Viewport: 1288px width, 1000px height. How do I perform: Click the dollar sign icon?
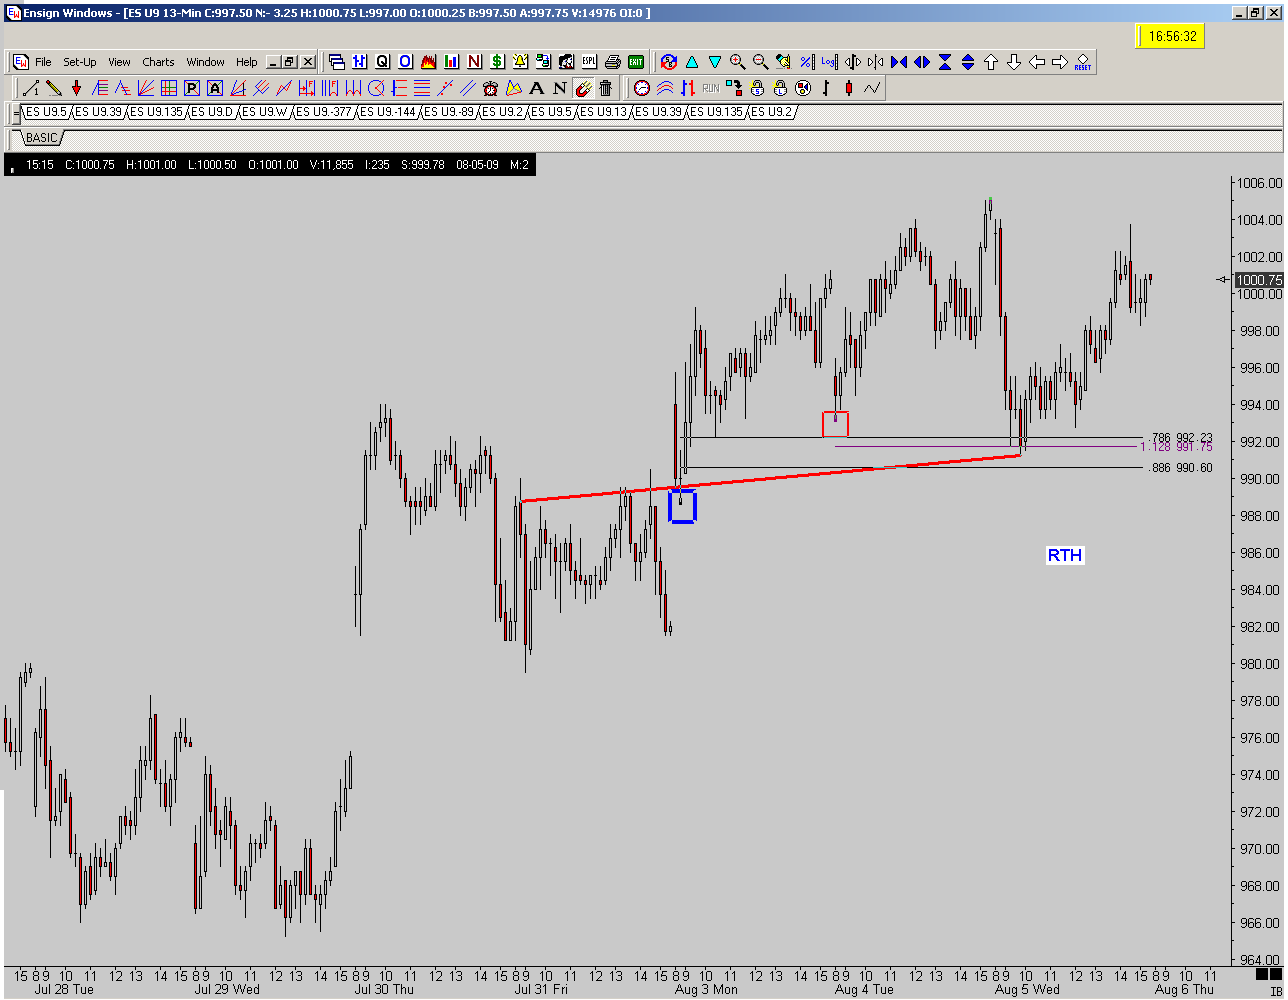(497, 62)
